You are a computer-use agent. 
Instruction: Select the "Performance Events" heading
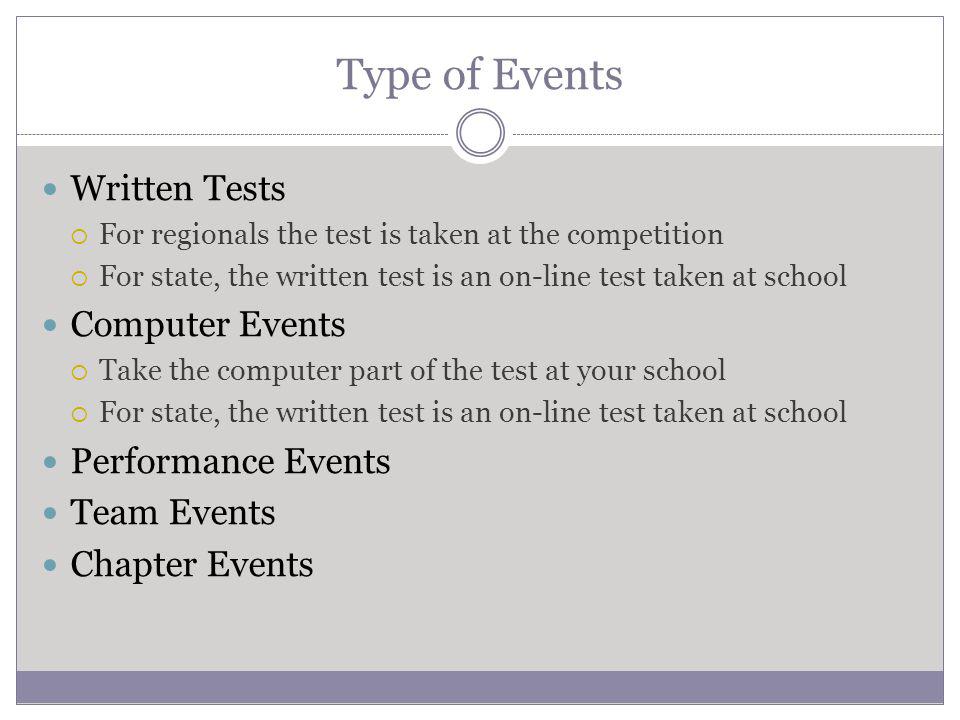coord(231,461)
